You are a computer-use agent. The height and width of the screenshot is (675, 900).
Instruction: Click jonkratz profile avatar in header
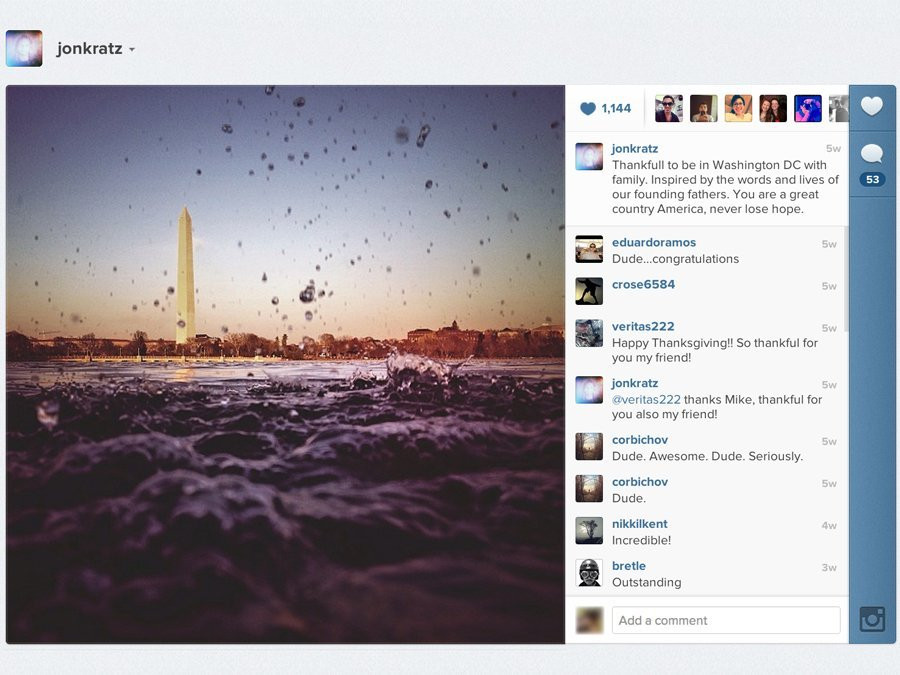point(24,48)
